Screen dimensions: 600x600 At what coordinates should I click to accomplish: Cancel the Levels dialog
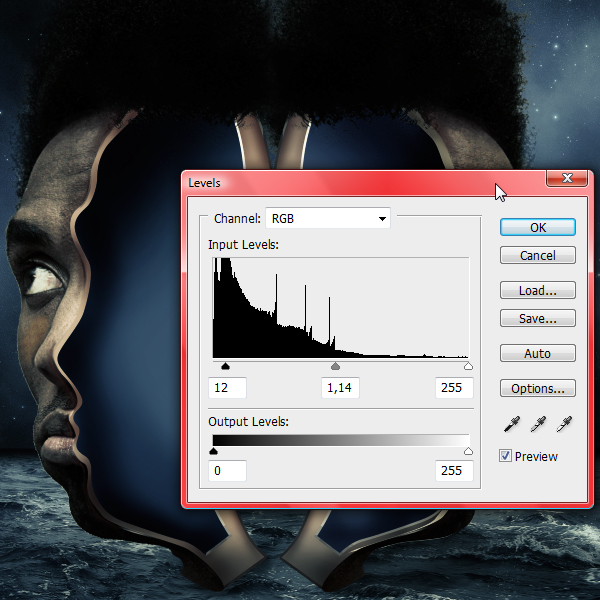pos(538,255)
